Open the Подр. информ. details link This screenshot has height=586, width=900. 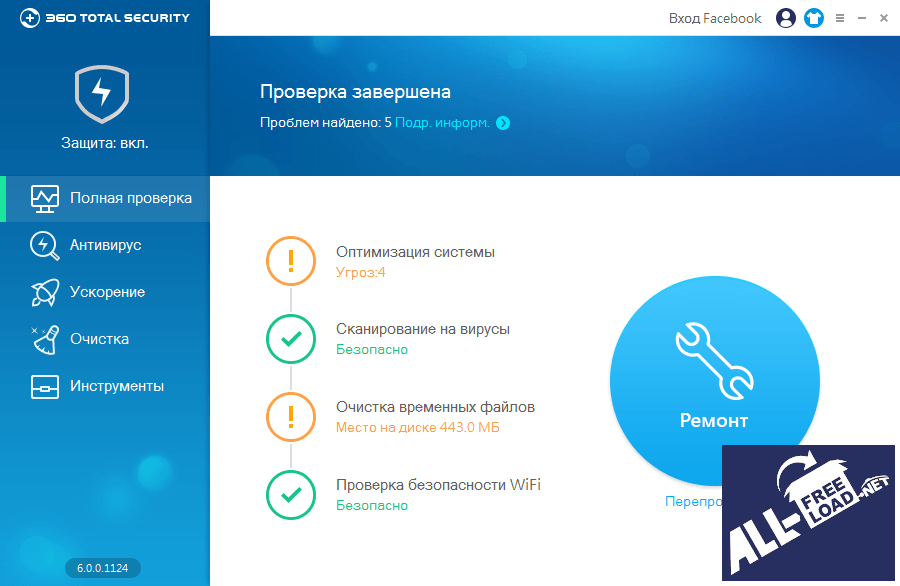click(x=442, y=123)
